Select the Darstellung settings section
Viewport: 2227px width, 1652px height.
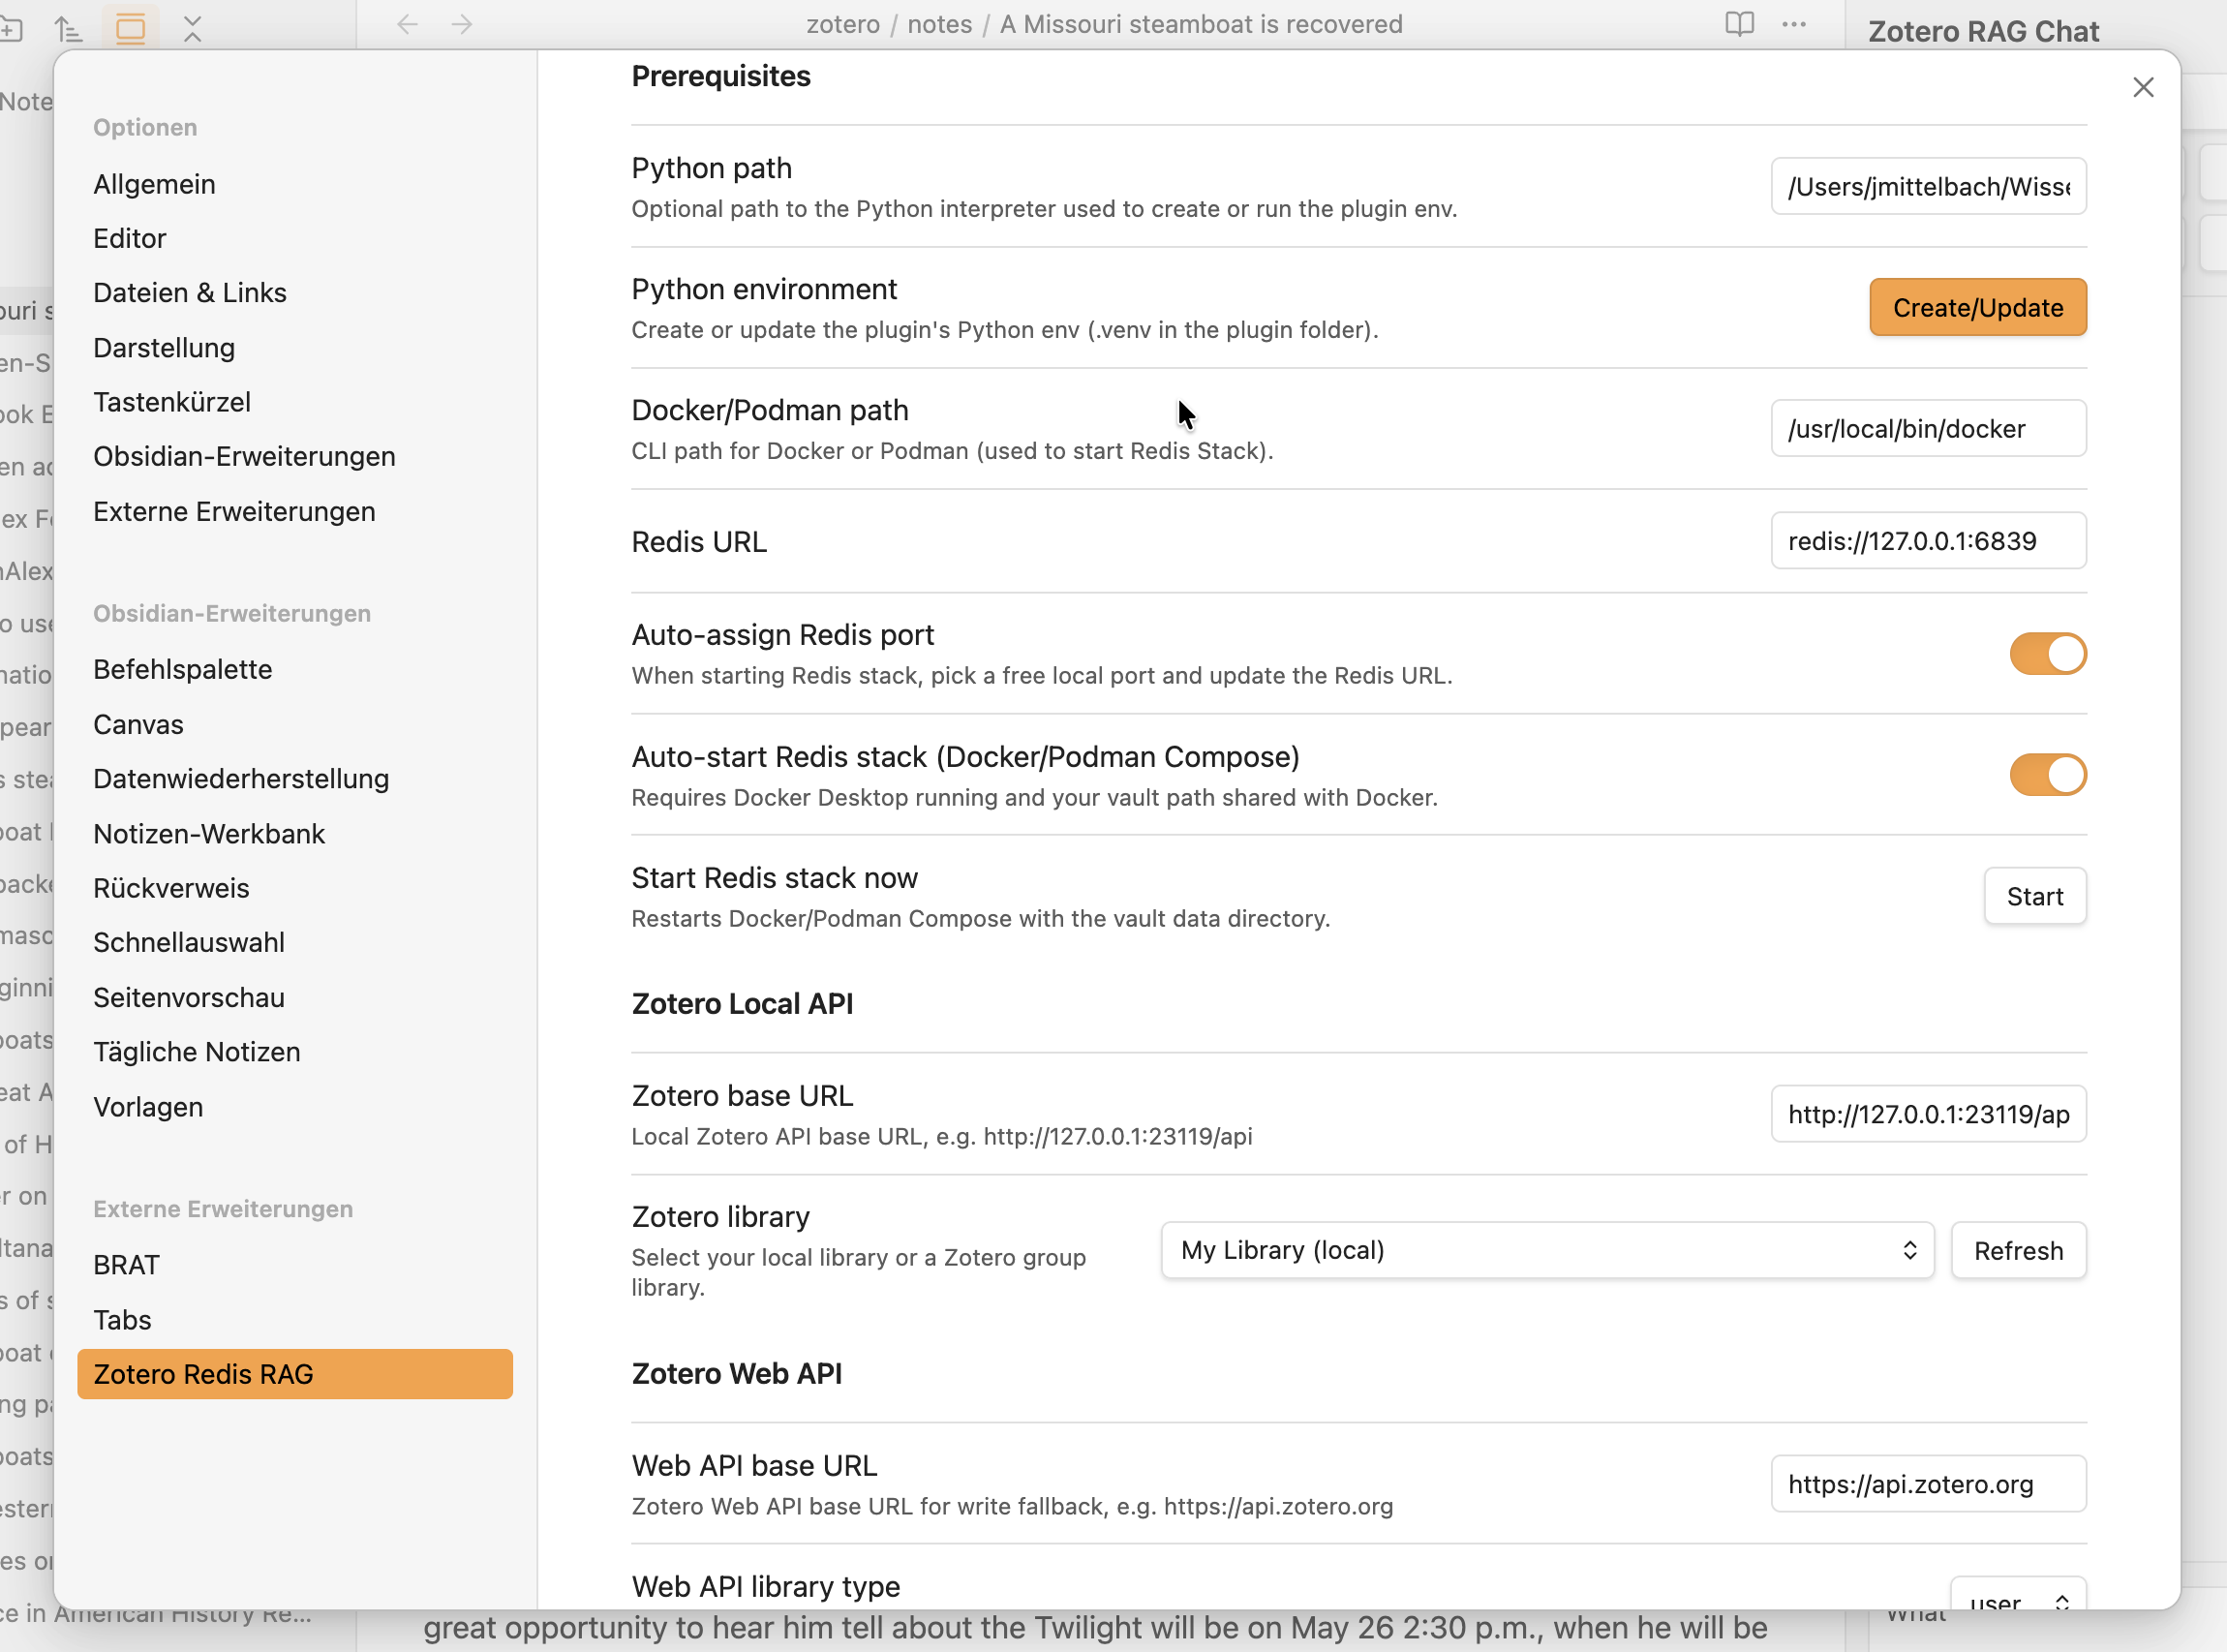(164, 348)
